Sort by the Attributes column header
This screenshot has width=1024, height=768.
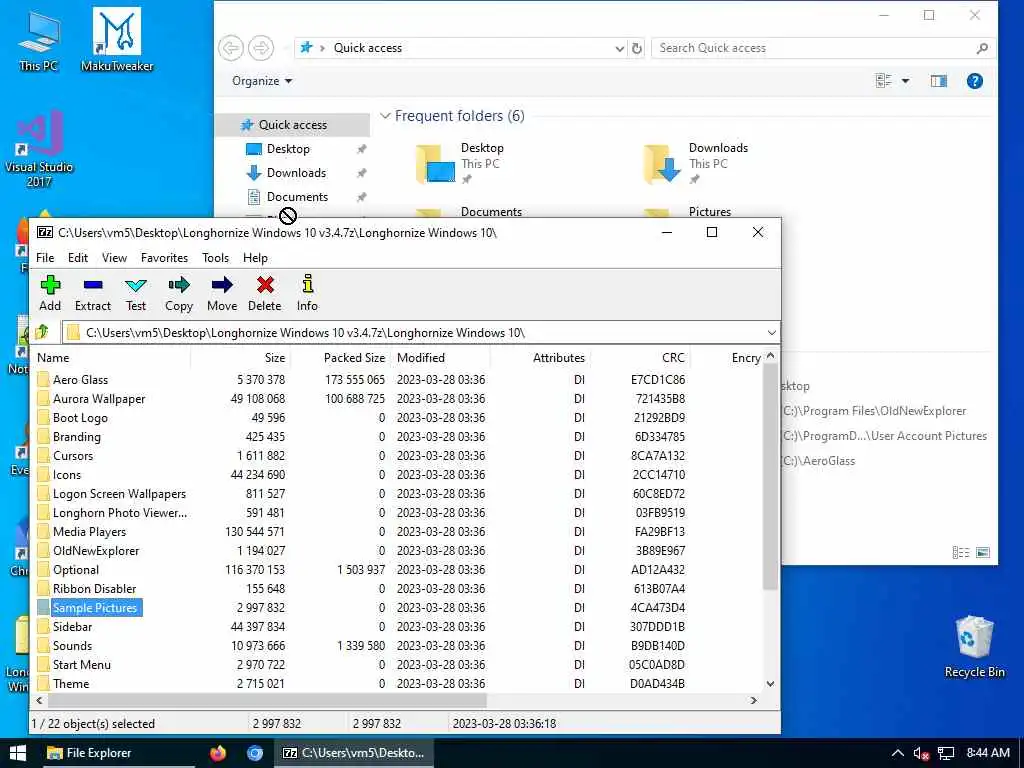540,358
